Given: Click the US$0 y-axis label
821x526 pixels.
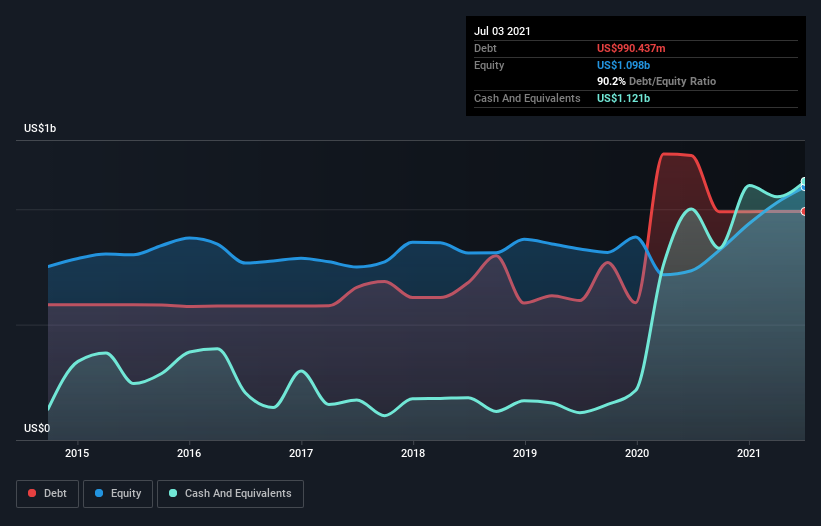Looking at the screenshot, I should pyautogui.click(x=37, y=429).
